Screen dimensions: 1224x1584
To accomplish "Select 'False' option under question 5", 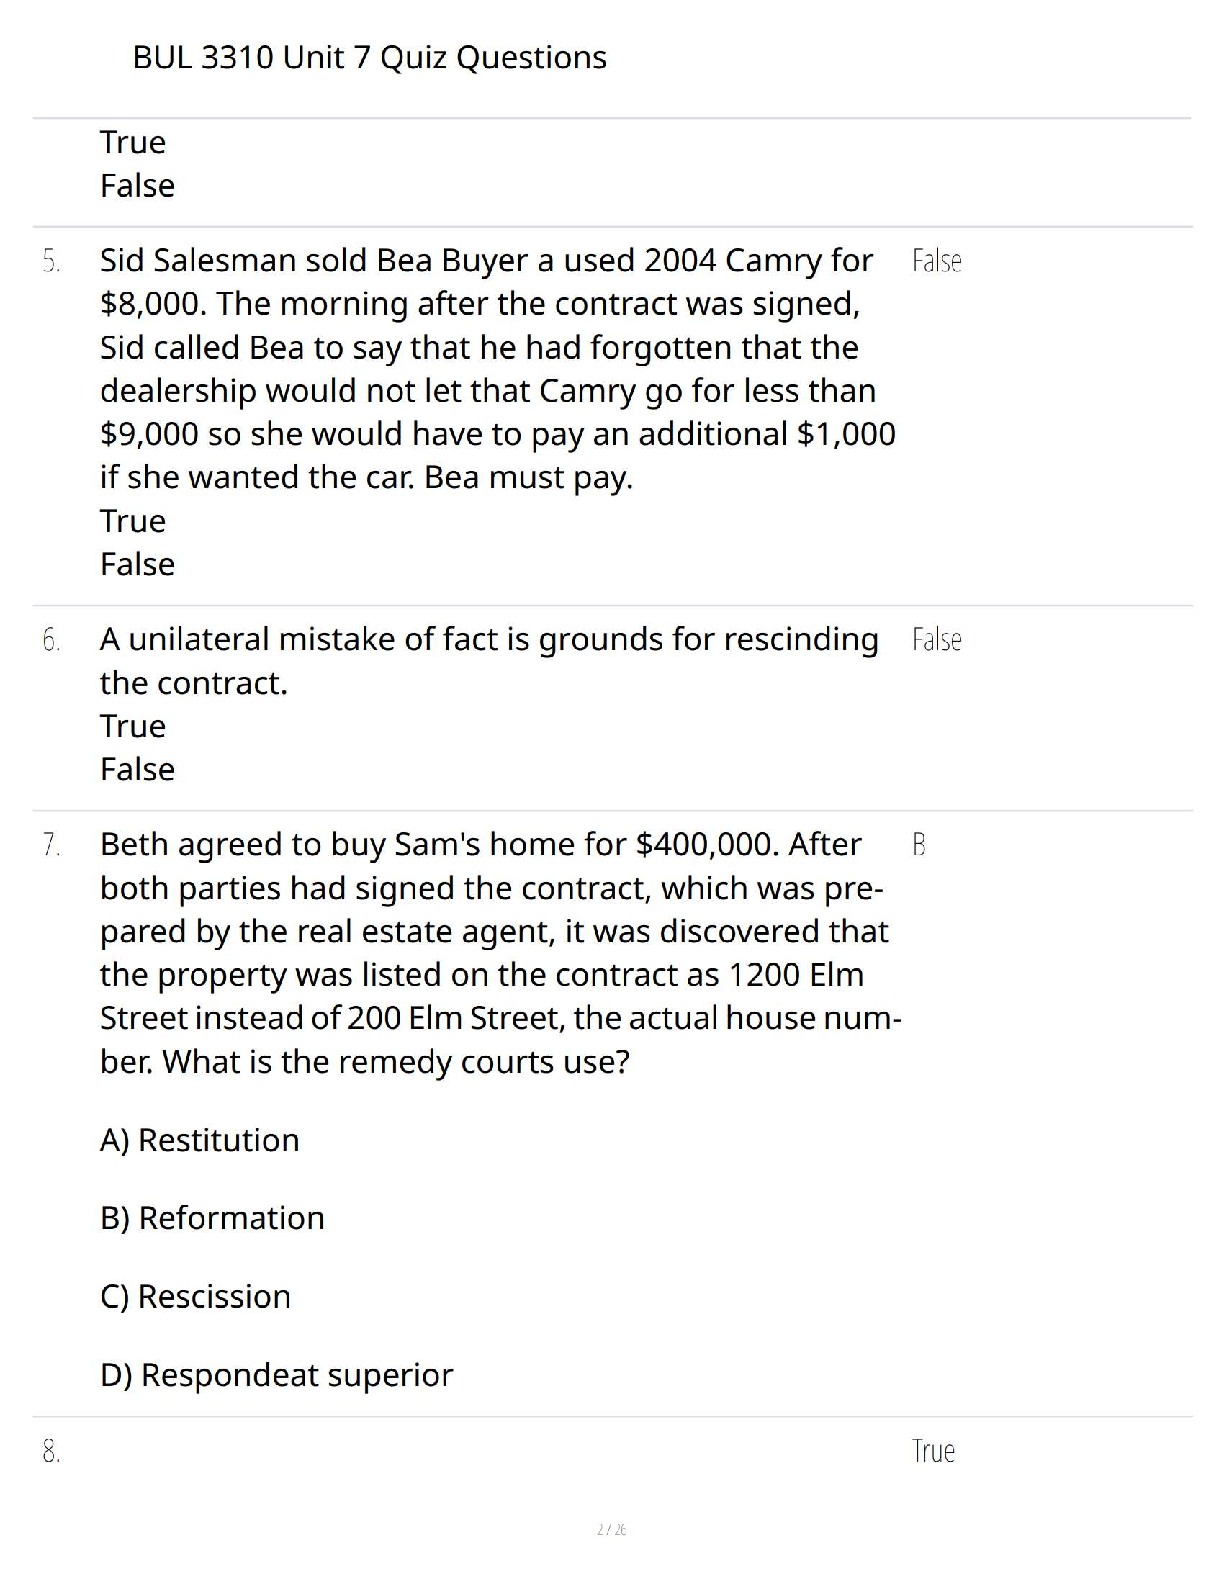I will click(x=137, y=564).
